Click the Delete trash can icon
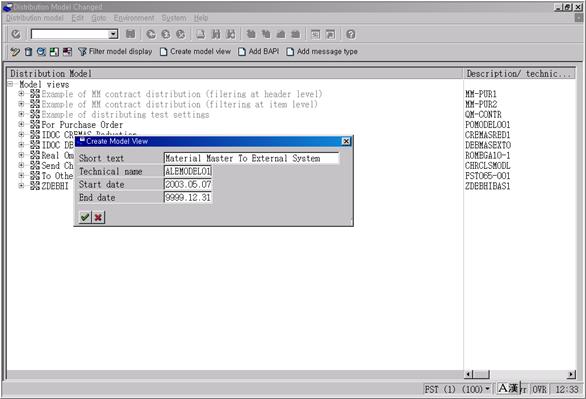Screen dimensions: 586x399 click(x=28, y=52)
